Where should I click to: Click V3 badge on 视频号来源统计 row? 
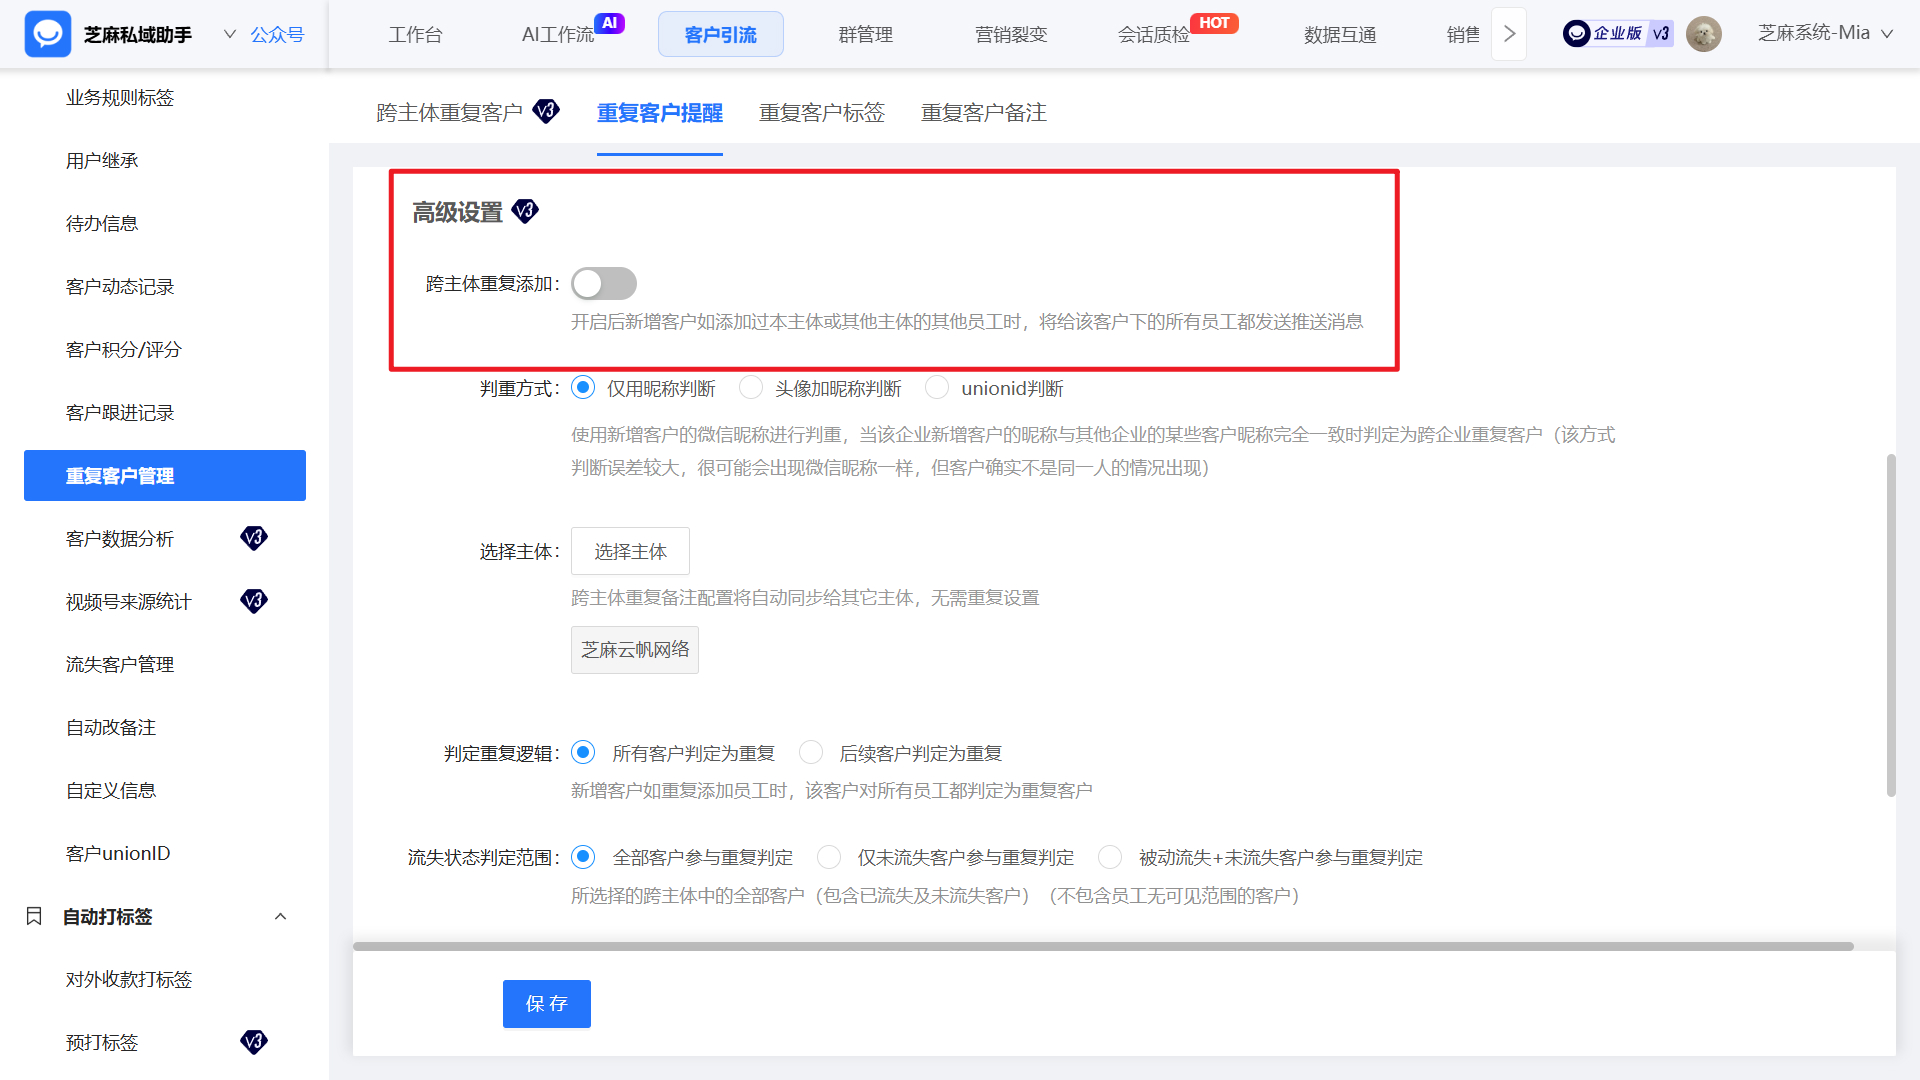pyautogui.click(x=254, y=601)
